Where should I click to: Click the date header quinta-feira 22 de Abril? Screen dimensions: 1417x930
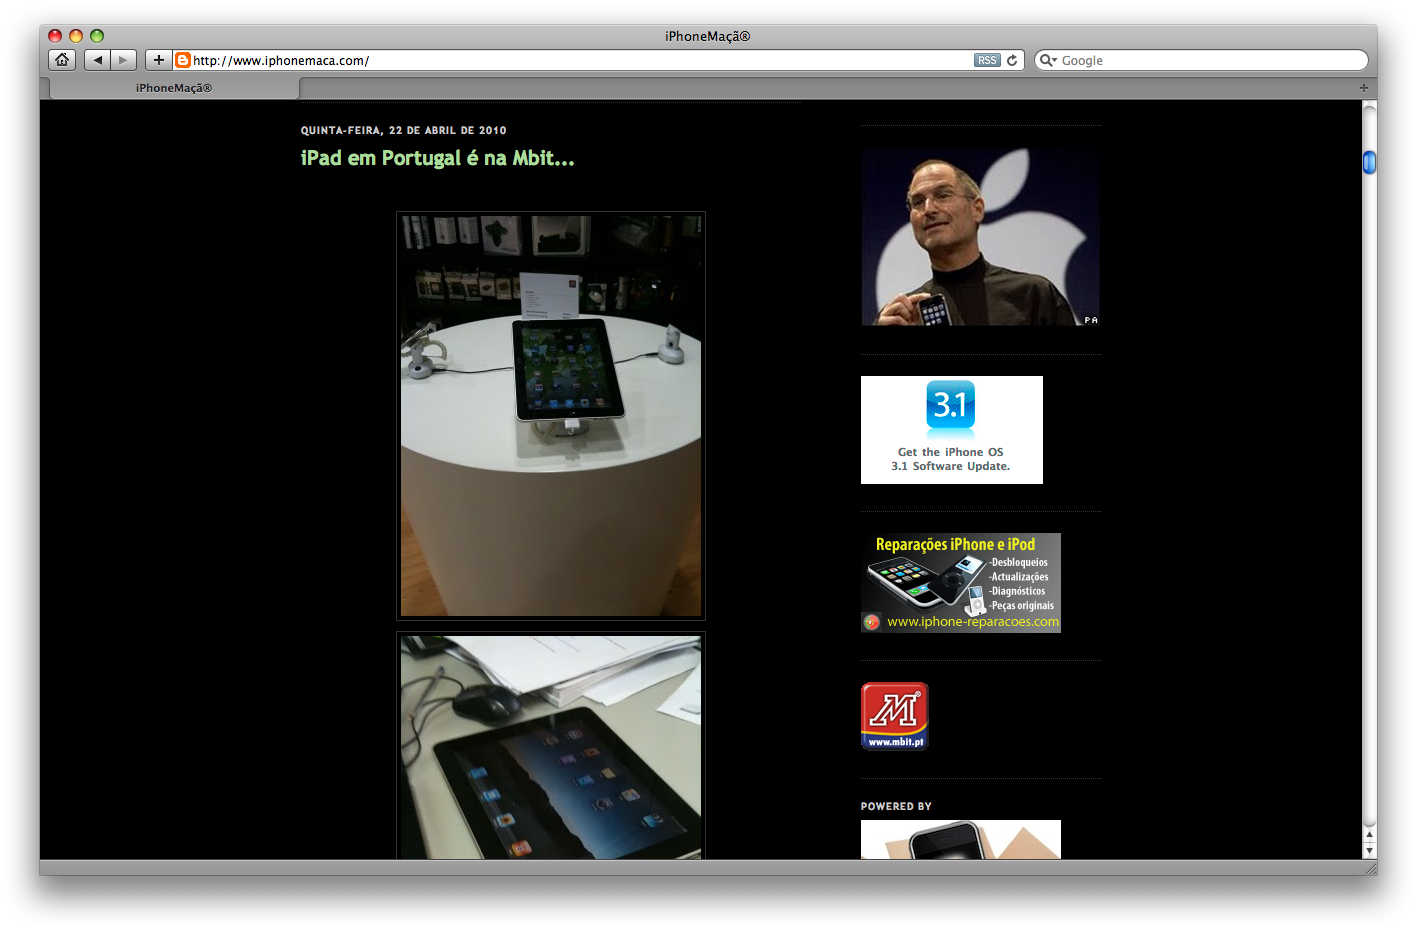coord(403,130)
